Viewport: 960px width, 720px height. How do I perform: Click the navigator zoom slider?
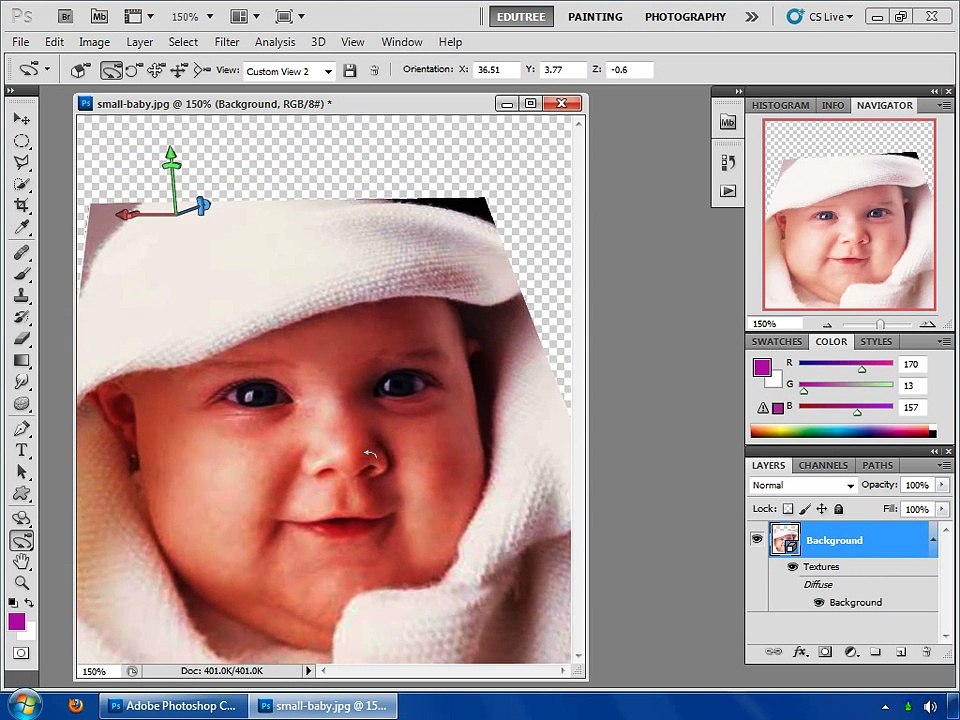point(879,324)
